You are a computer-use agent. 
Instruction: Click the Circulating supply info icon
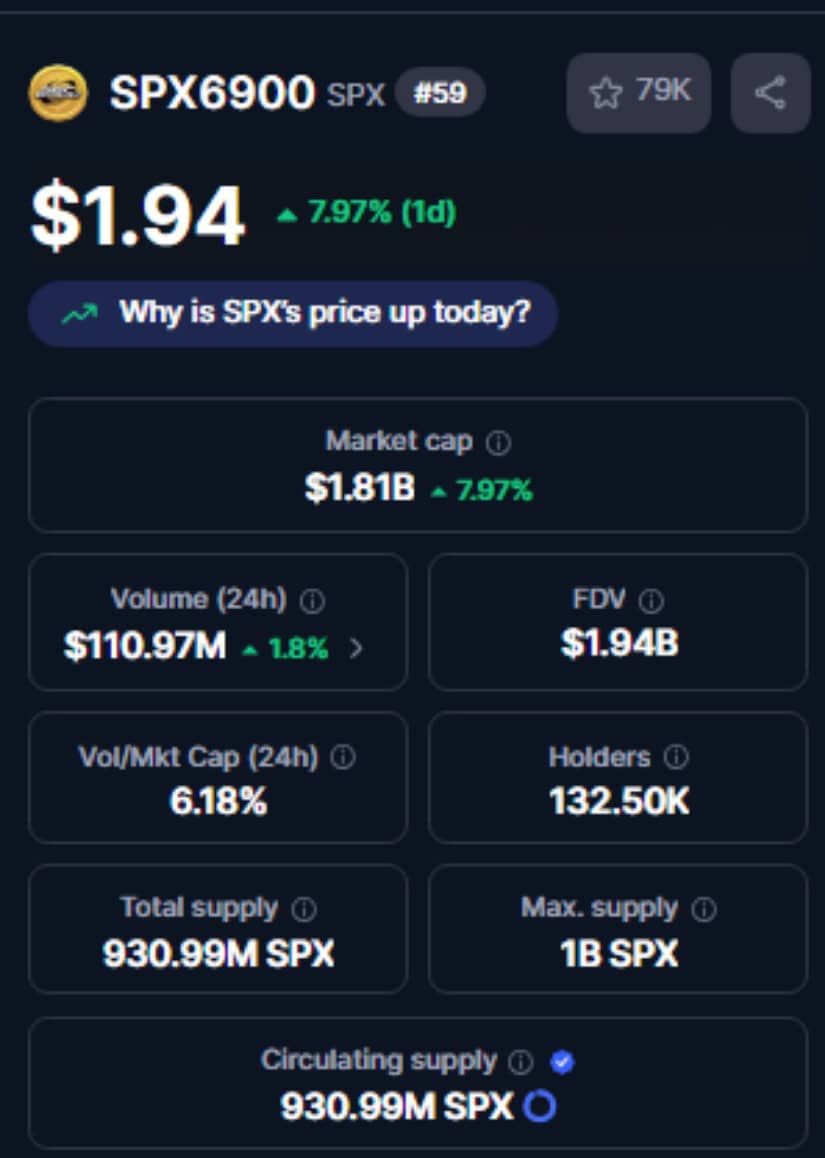point(520,1062)
